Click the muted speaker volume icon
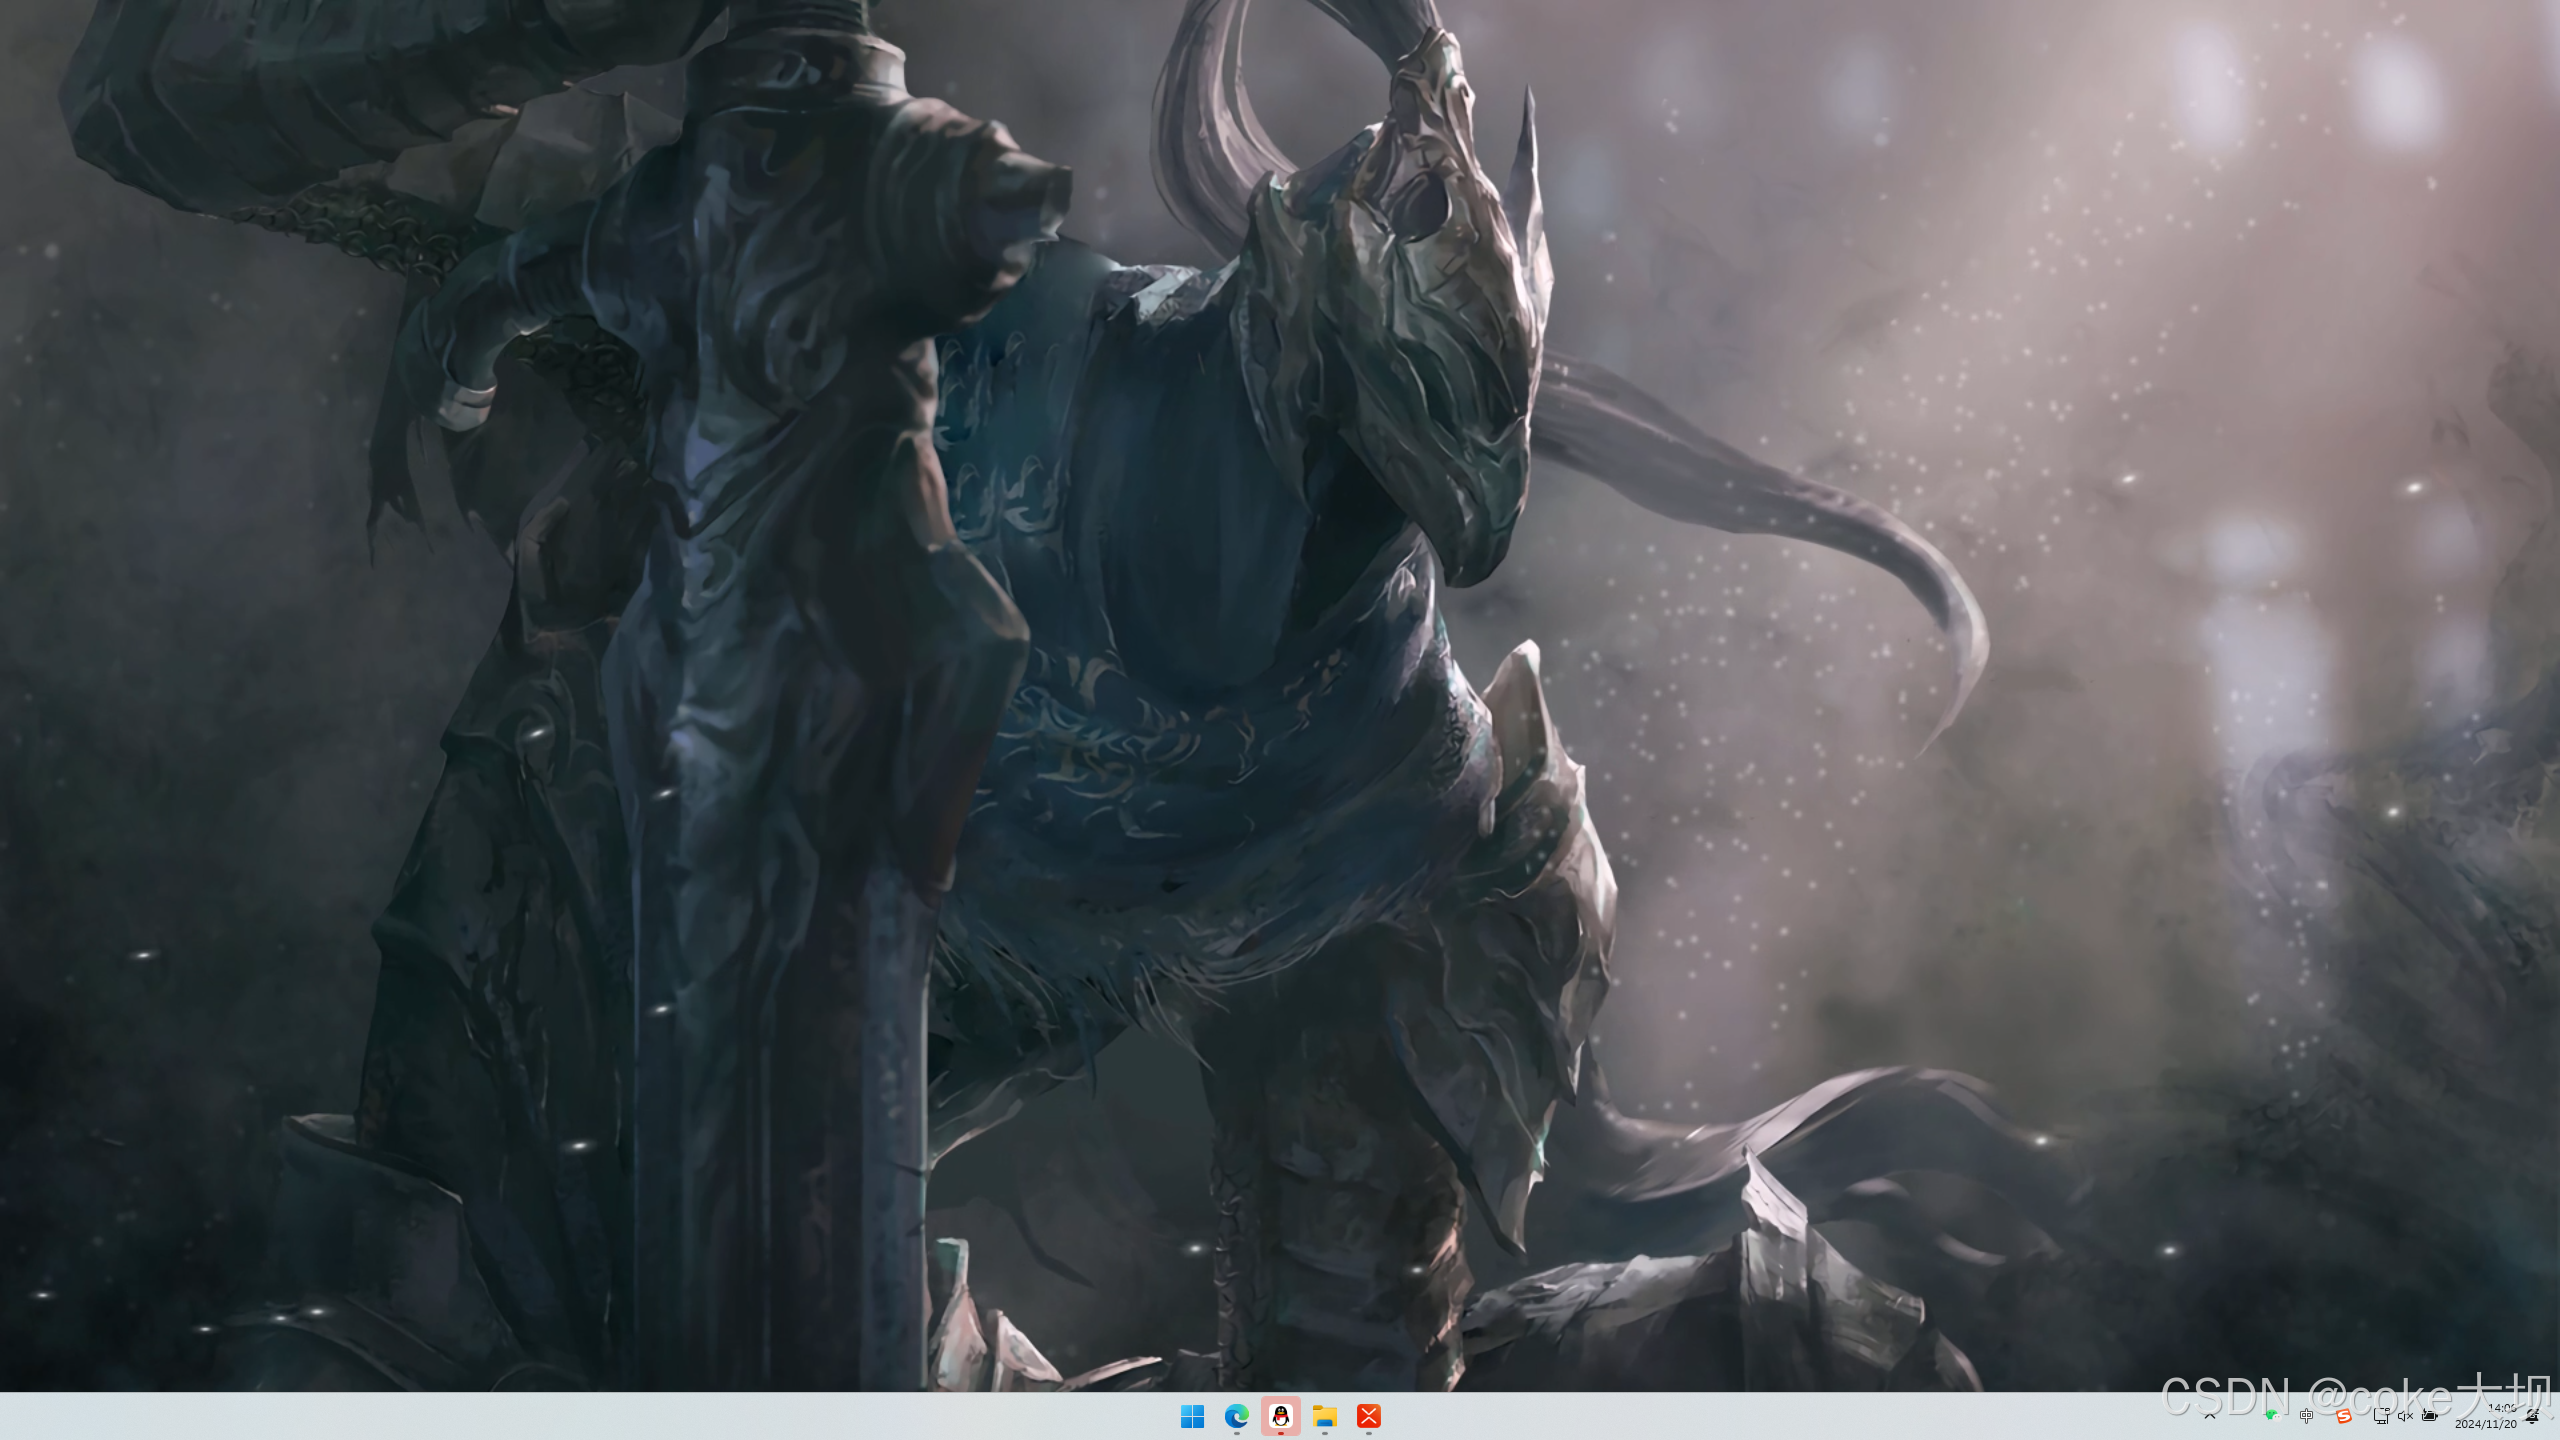Image resolution: width=2560 pixels, height=1440 pixels. pos(2405,1416)
